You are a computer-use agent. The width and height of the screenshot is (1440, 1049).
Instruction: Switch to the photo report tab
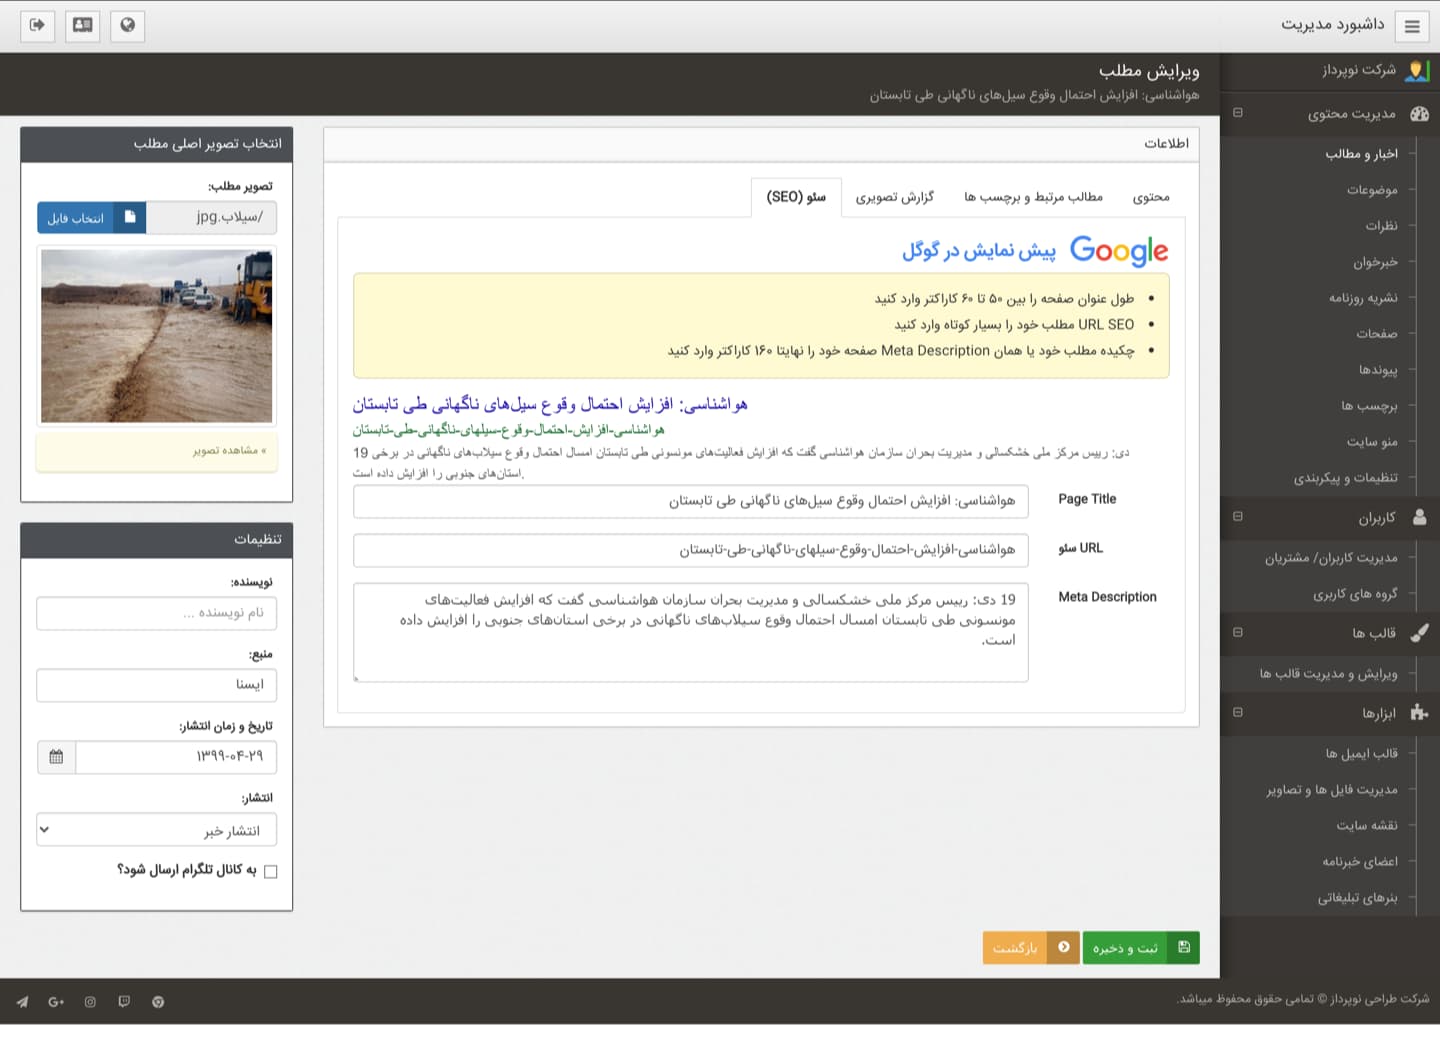pyautogui.click(x=894, y=197)
